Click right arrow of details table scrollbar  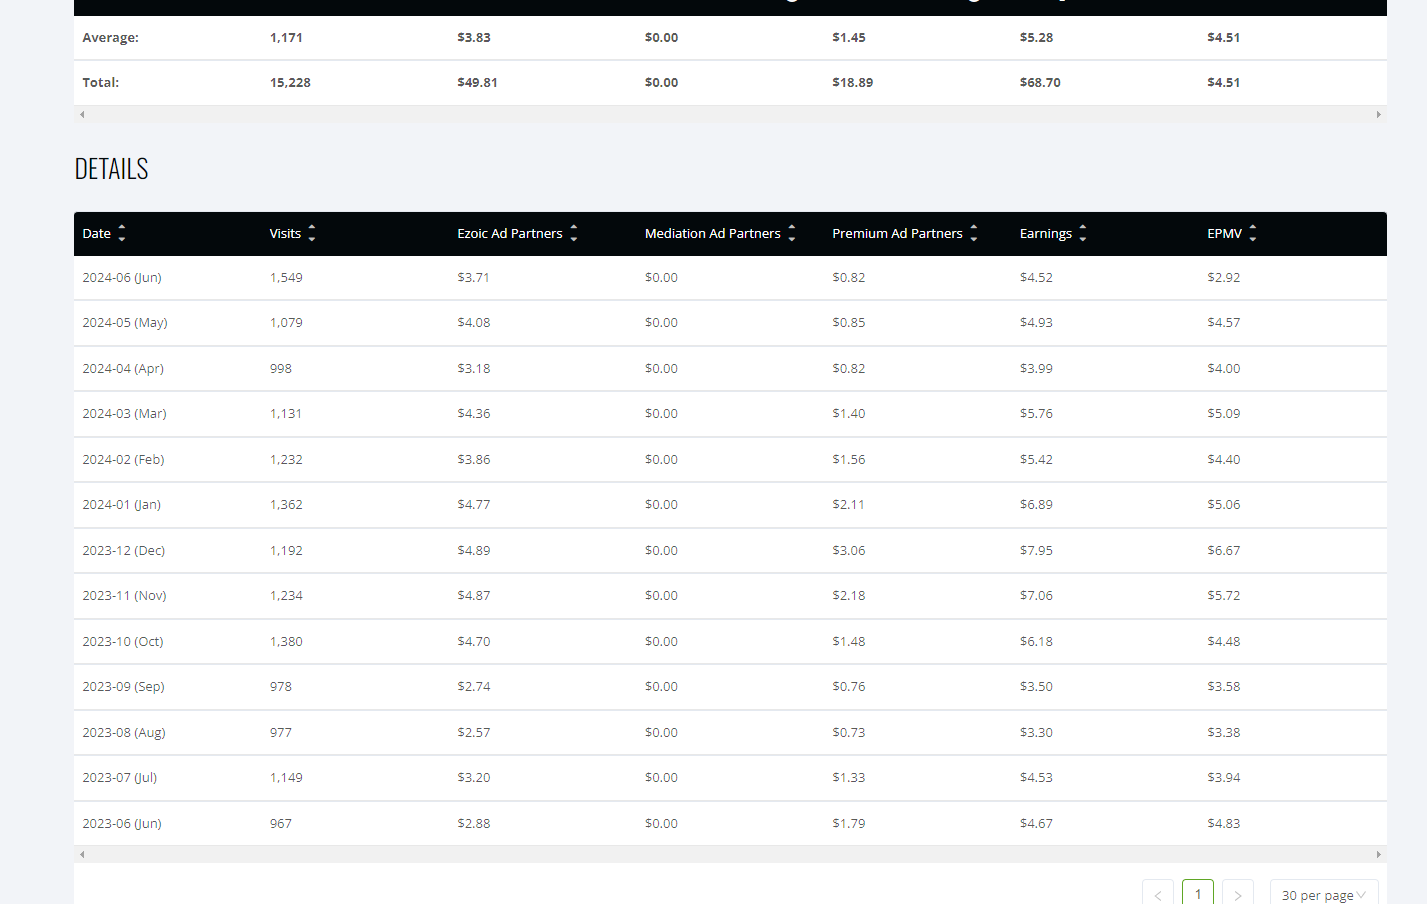tap(1379, 855)
